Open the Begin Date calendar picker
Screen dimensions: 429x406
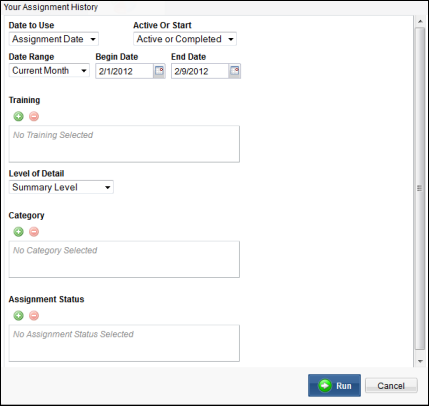[159, 71]
